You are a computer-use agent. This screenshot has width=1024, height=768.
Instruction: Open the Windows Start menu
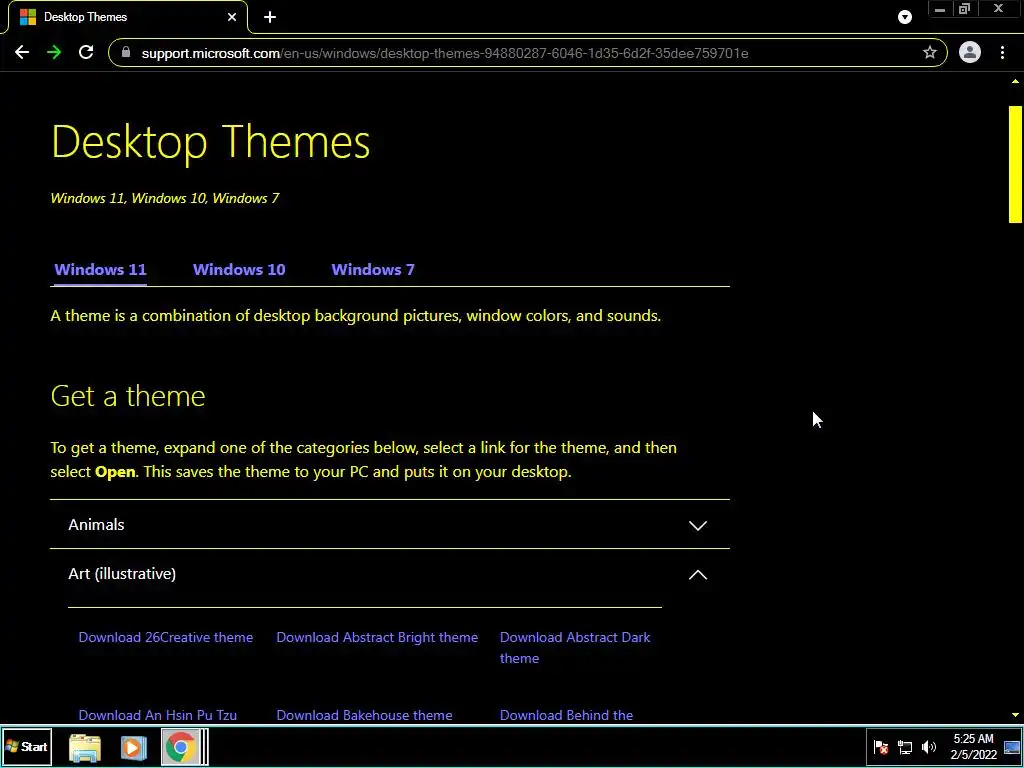click(x=27, y=747)
